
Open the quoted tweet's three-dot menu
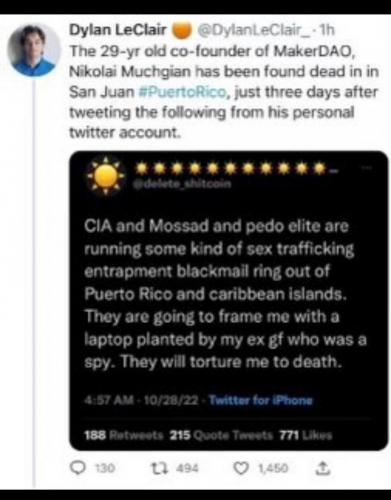pyautogui.click(x=366, y=168)
